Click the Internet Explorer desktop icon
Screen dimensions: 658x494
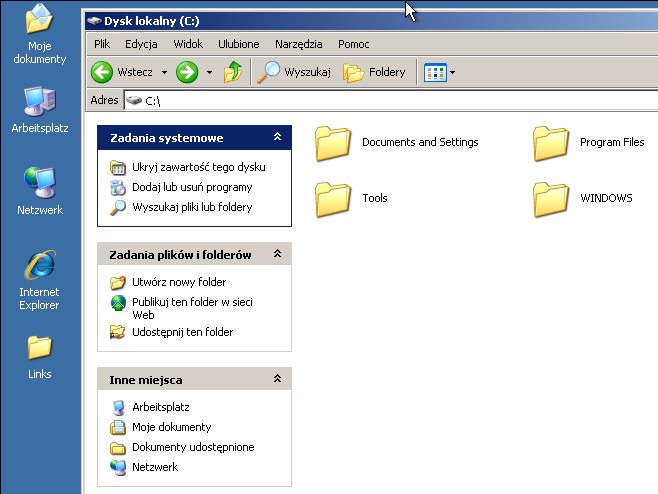pos(39,266)
